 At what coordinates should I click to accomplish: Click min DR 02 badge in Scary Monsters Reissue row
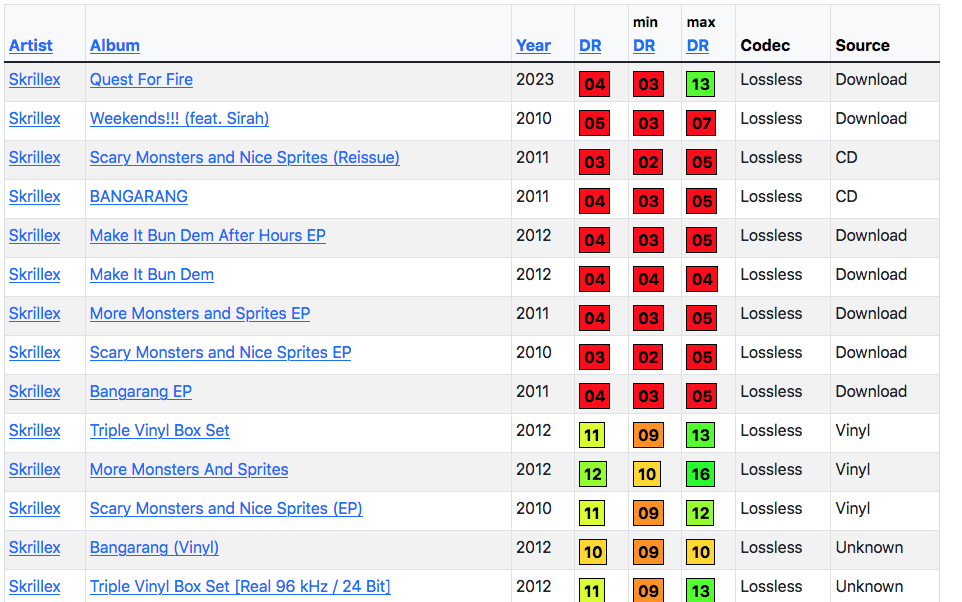[x=648, y=162]
